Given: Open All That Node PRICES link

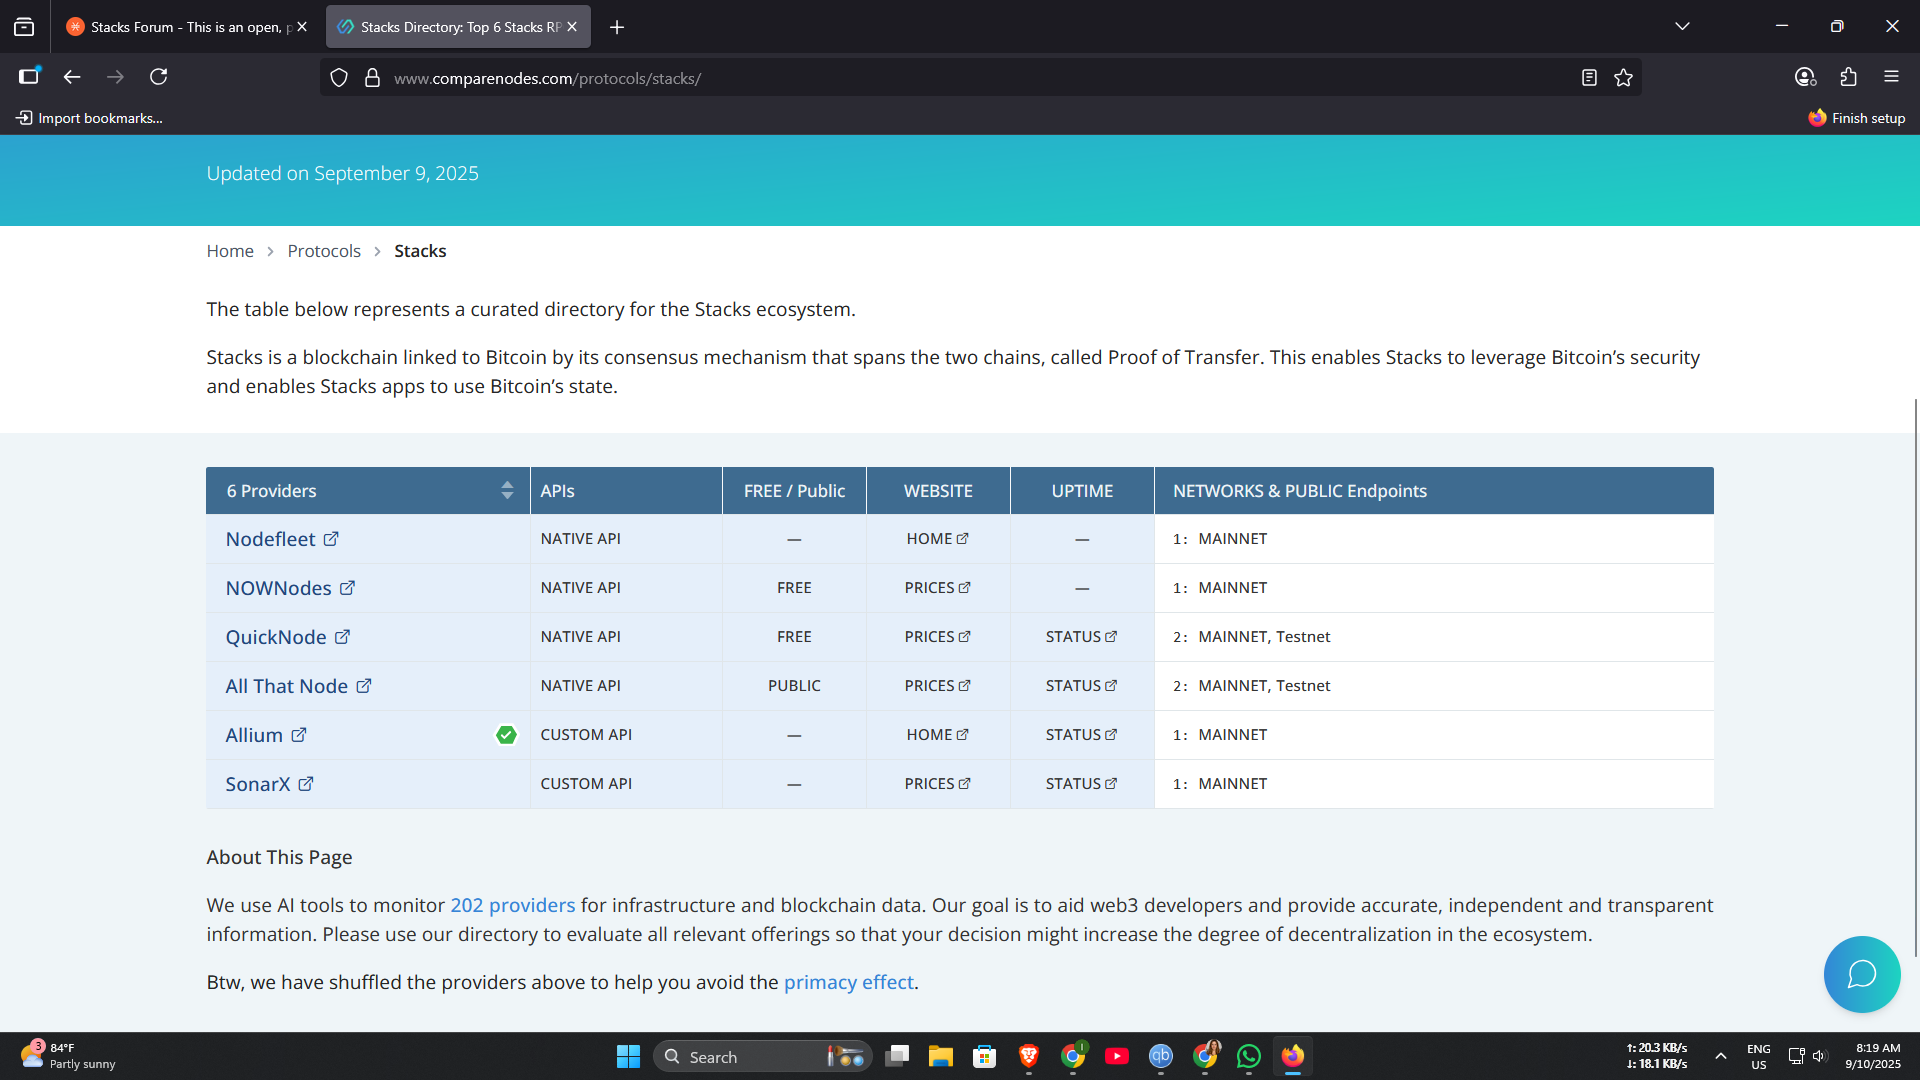Looking at the screenshot, I should click(x=937, y=686).
